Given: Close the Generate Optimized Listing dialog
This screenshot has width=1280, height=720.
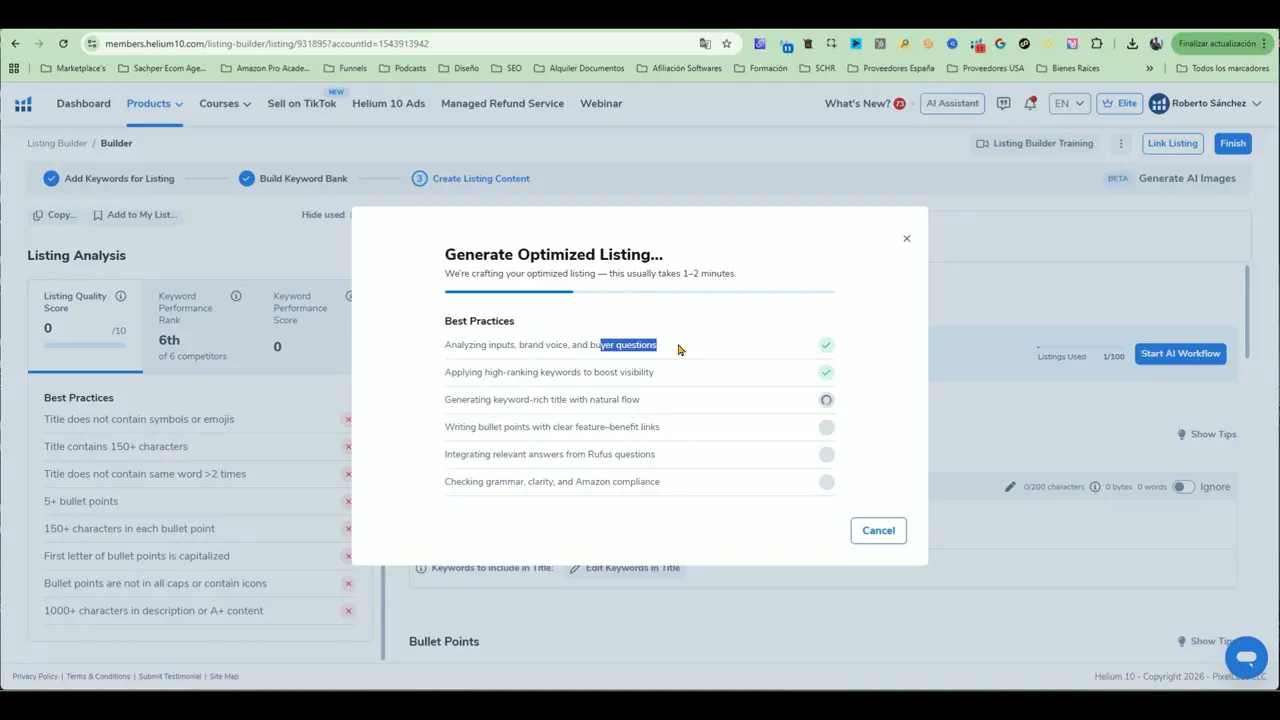Looking at the screenshot, I should pos(907,238).
